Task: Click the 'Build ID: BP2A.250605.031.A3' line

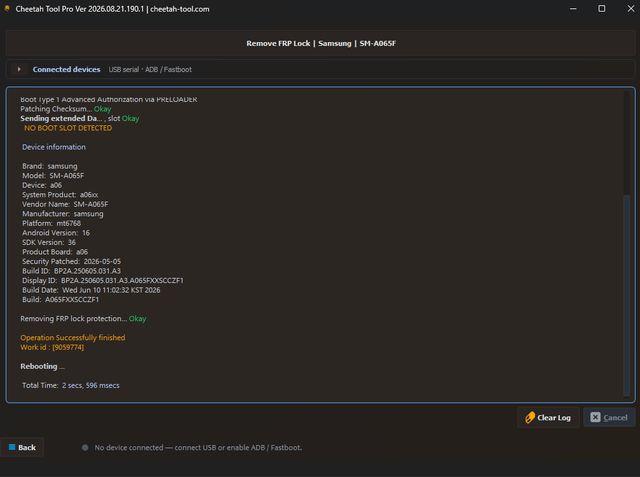Action: tap(71, 271)
